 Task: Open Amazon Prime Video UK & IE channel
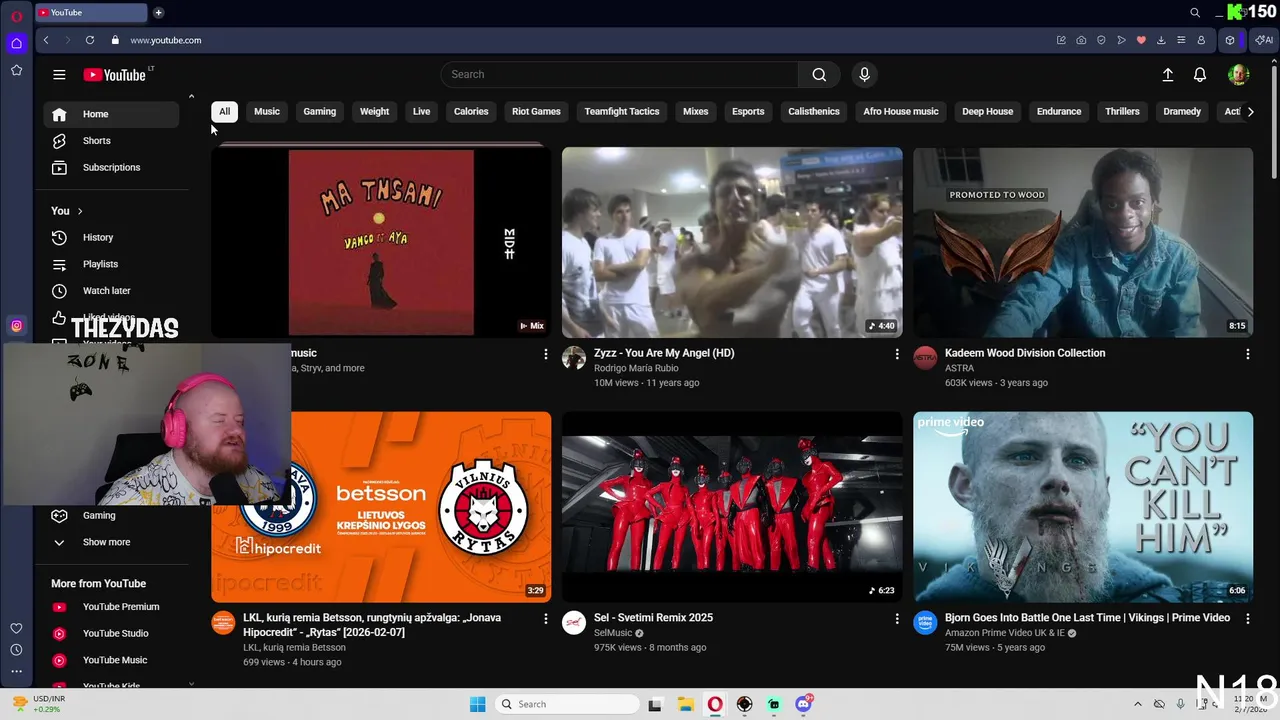click(x=1004, y=633)
